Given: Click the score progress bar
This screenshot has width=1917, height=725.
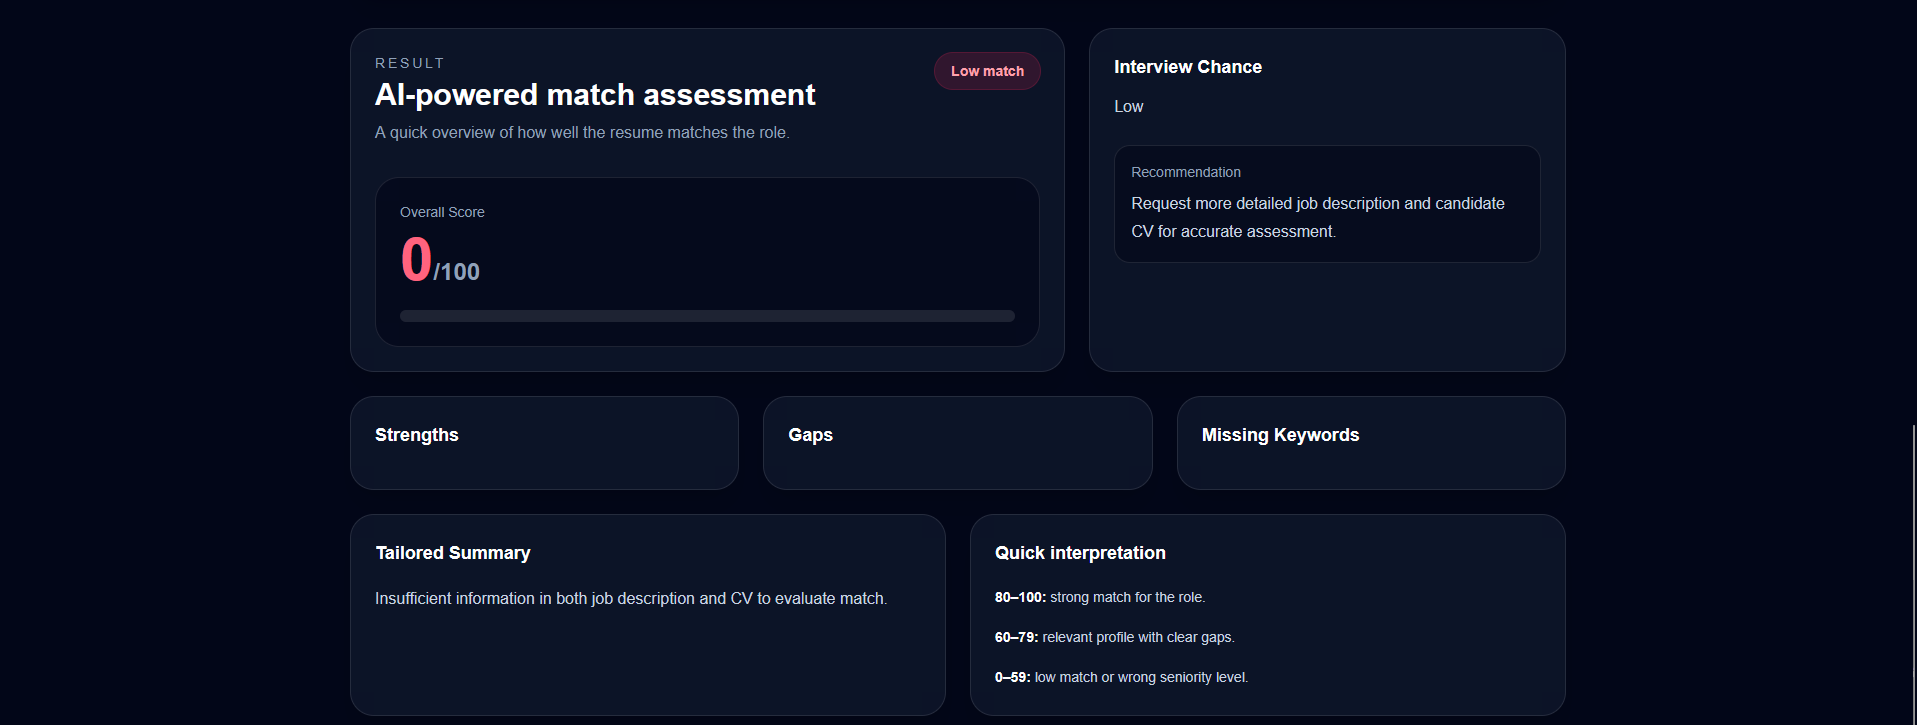Looking at the screenshot, I should coord(707,315).
